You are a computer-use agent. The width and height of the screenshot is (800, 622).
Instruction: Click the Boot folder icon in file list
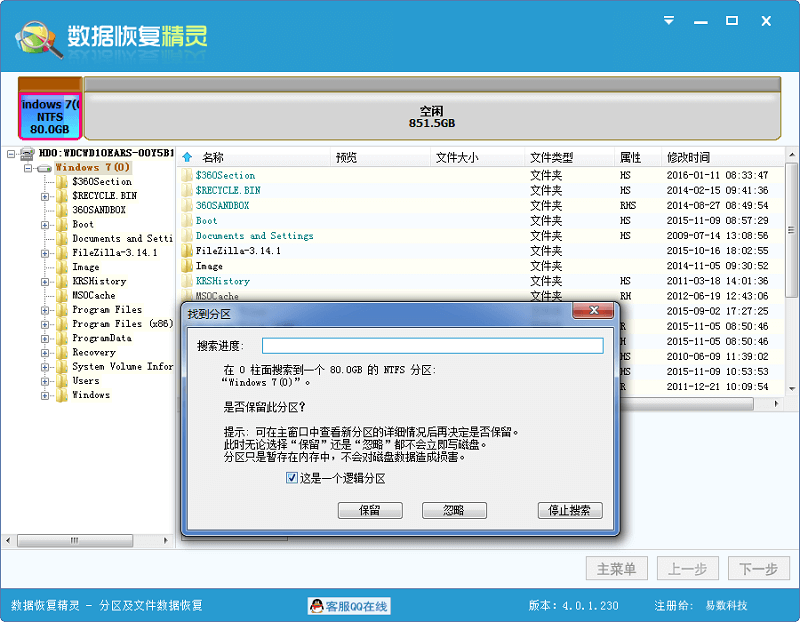[187, 221]
